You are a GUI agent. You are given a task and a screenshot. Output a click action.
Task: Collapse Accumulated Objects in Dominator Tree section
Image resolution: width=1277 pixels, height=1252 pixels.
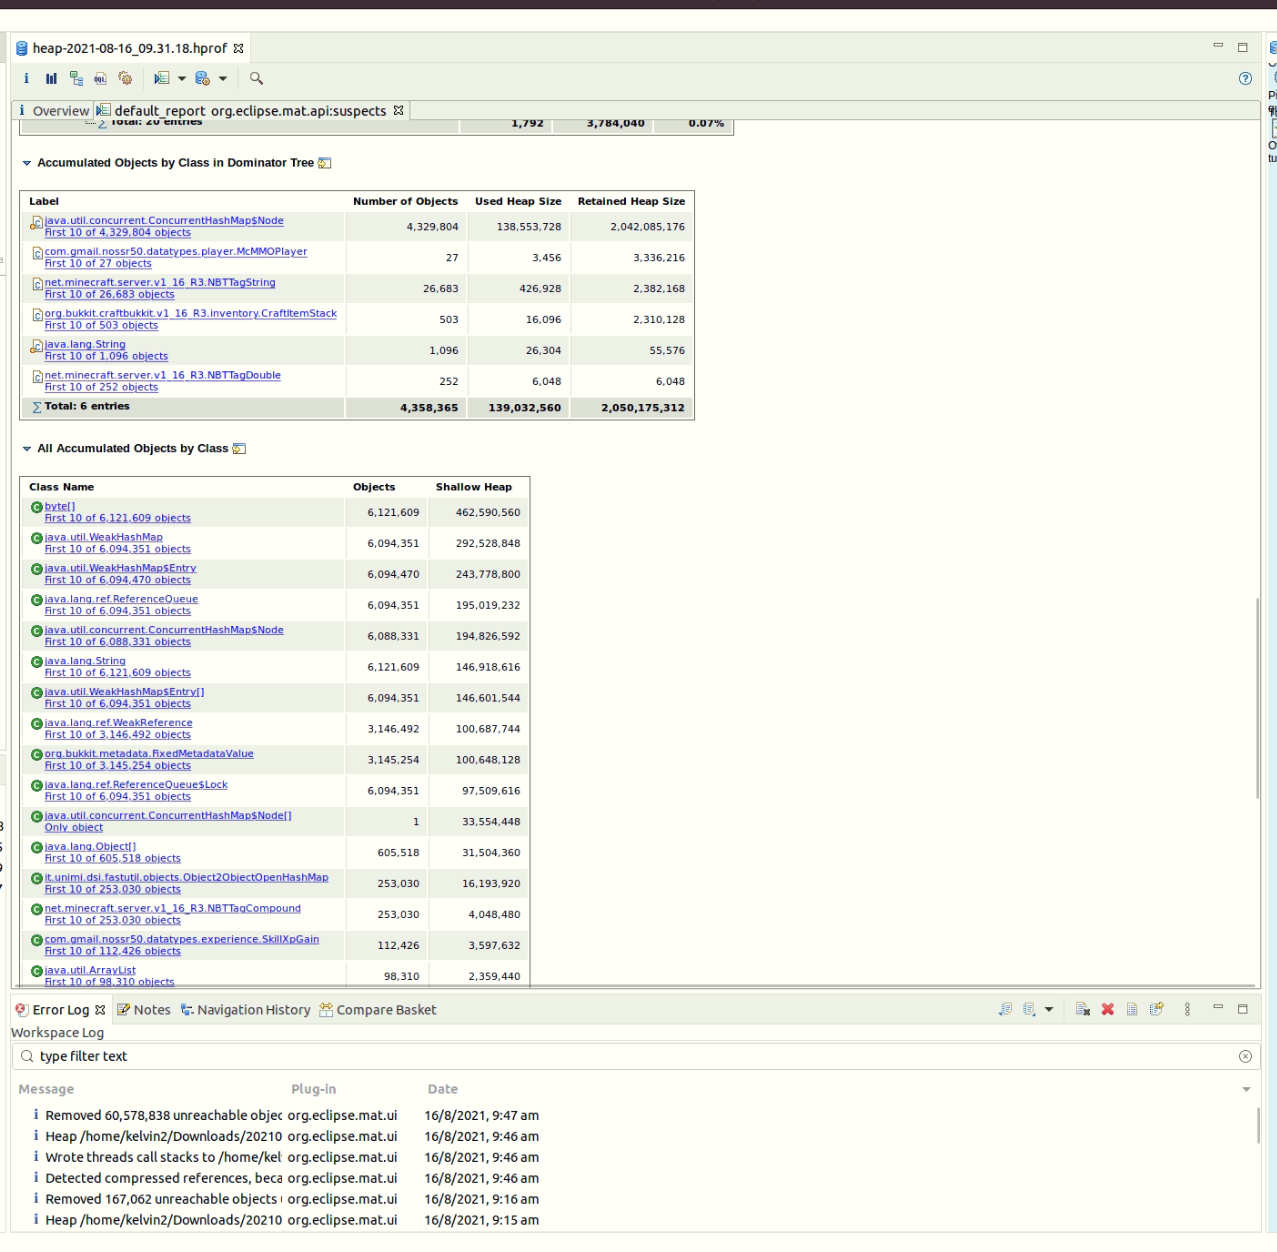coord(27,163)
